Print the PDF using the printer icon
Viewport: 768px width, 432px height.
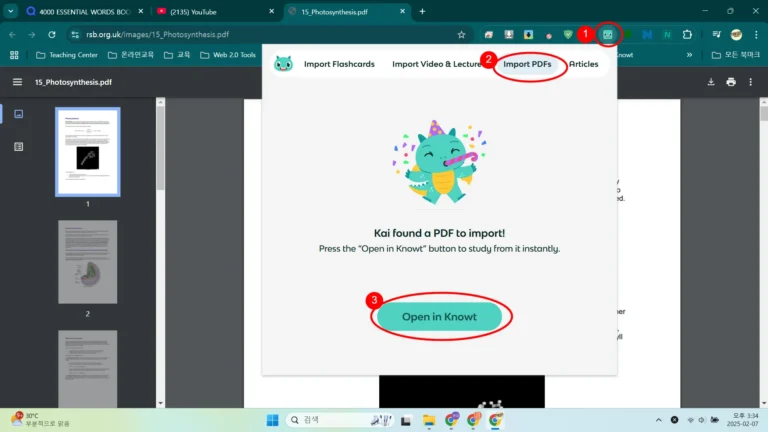(x=731, y=82)
